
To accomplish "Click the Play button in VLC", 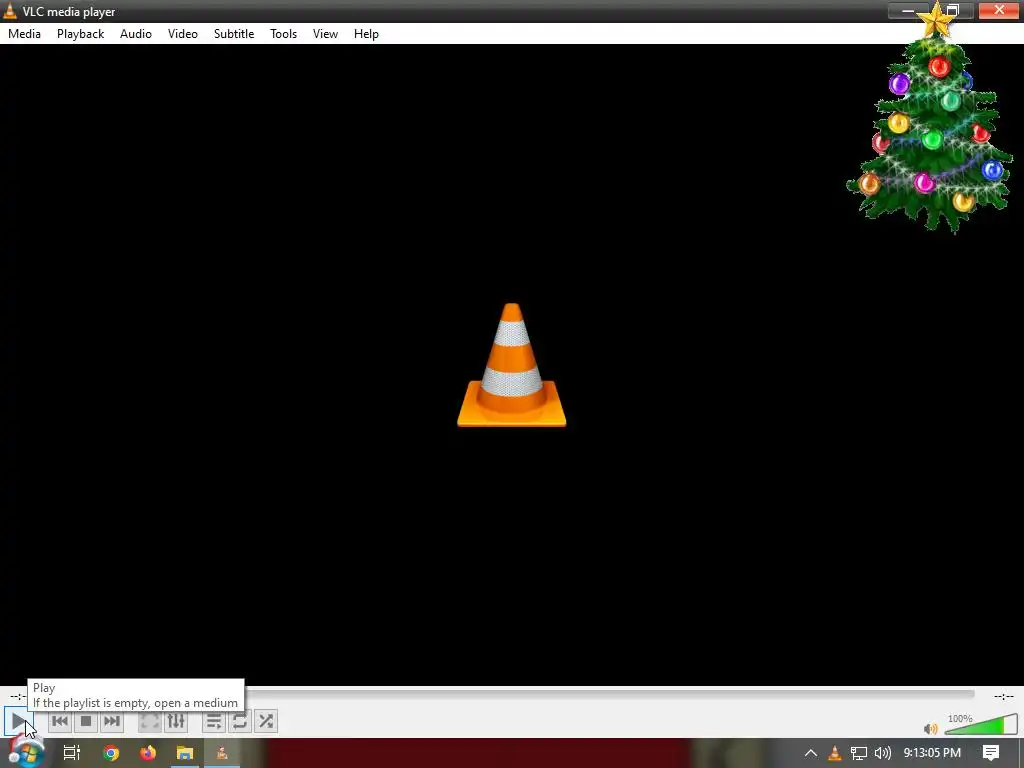I will (17, 721).
